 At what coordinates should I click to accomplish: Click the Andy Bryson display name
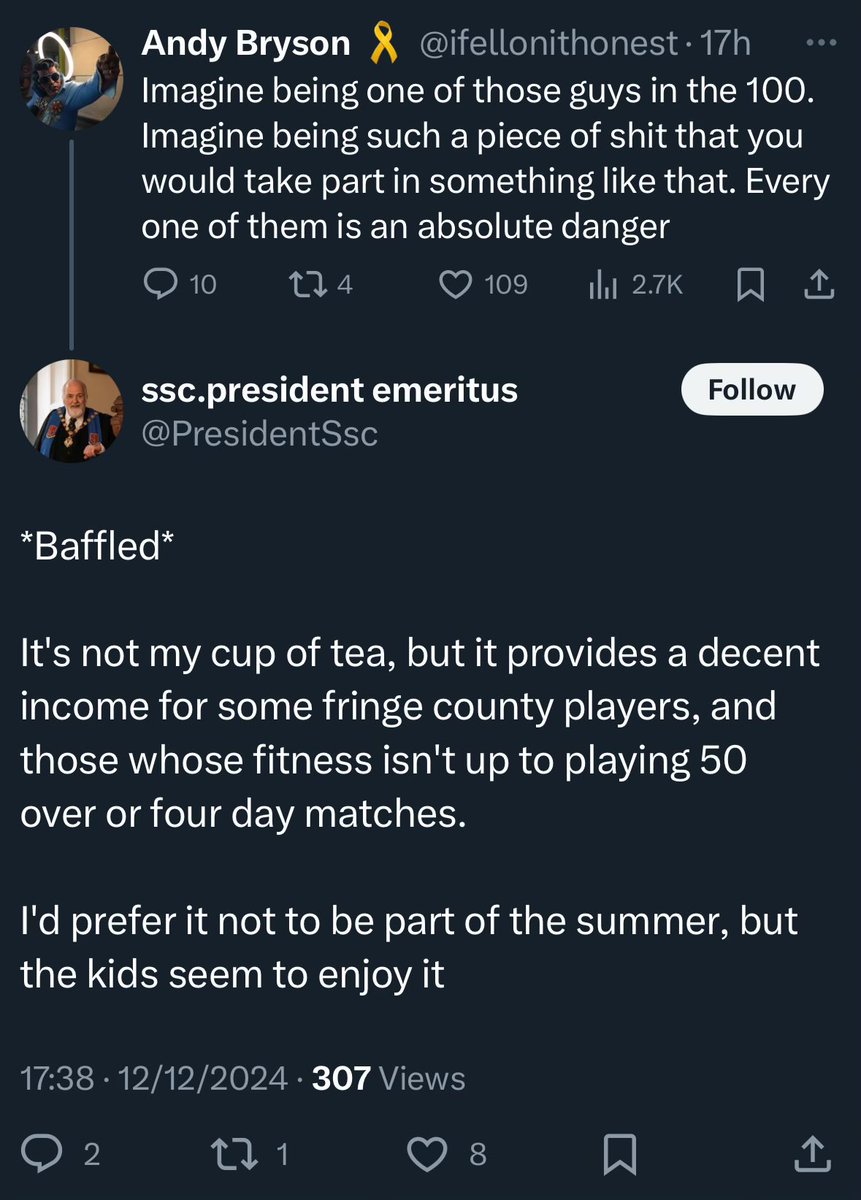click(x=246, y=44)
